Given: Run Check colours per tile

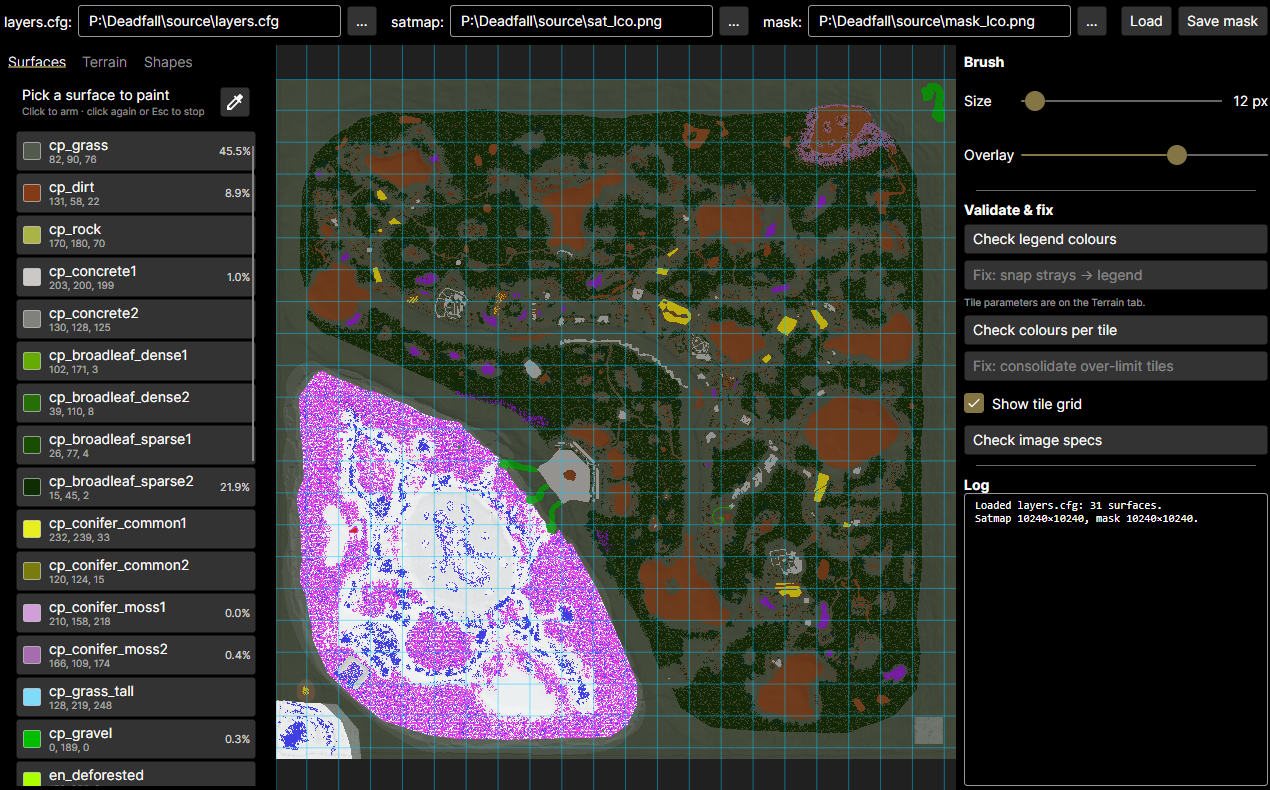Looking at the screenshot, I should click(1115, 330).
